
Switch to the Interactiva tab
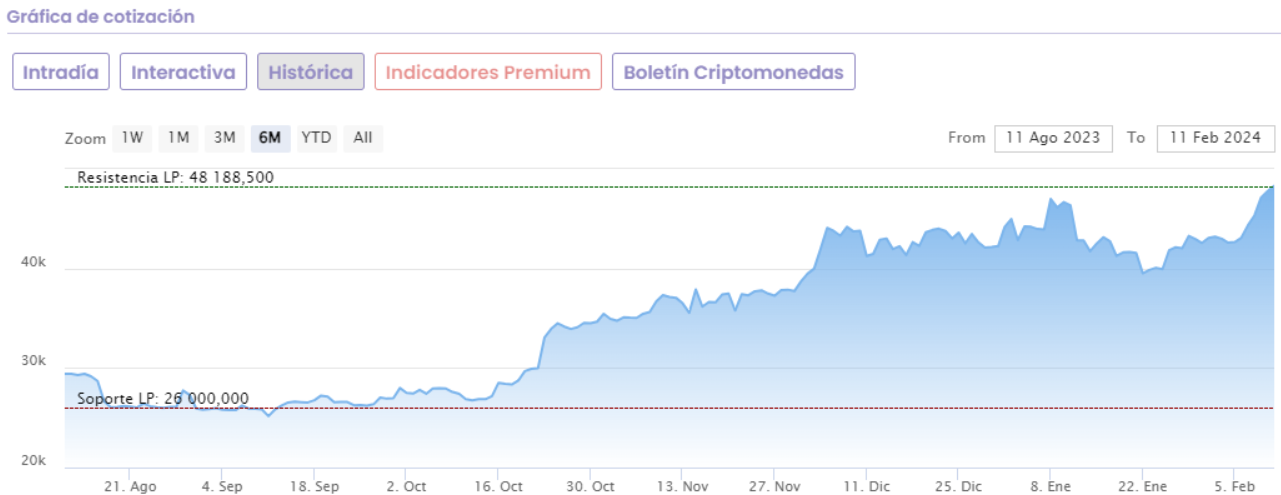[x=183, y=72]
